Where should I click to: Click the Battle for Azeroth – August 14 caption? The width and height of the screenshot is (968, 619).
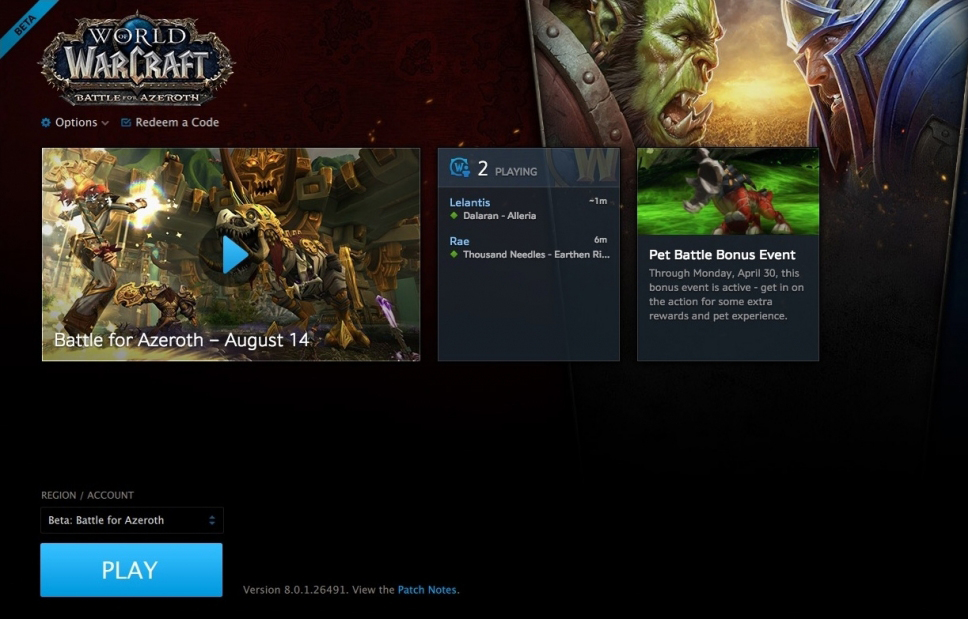pos(182,340)
